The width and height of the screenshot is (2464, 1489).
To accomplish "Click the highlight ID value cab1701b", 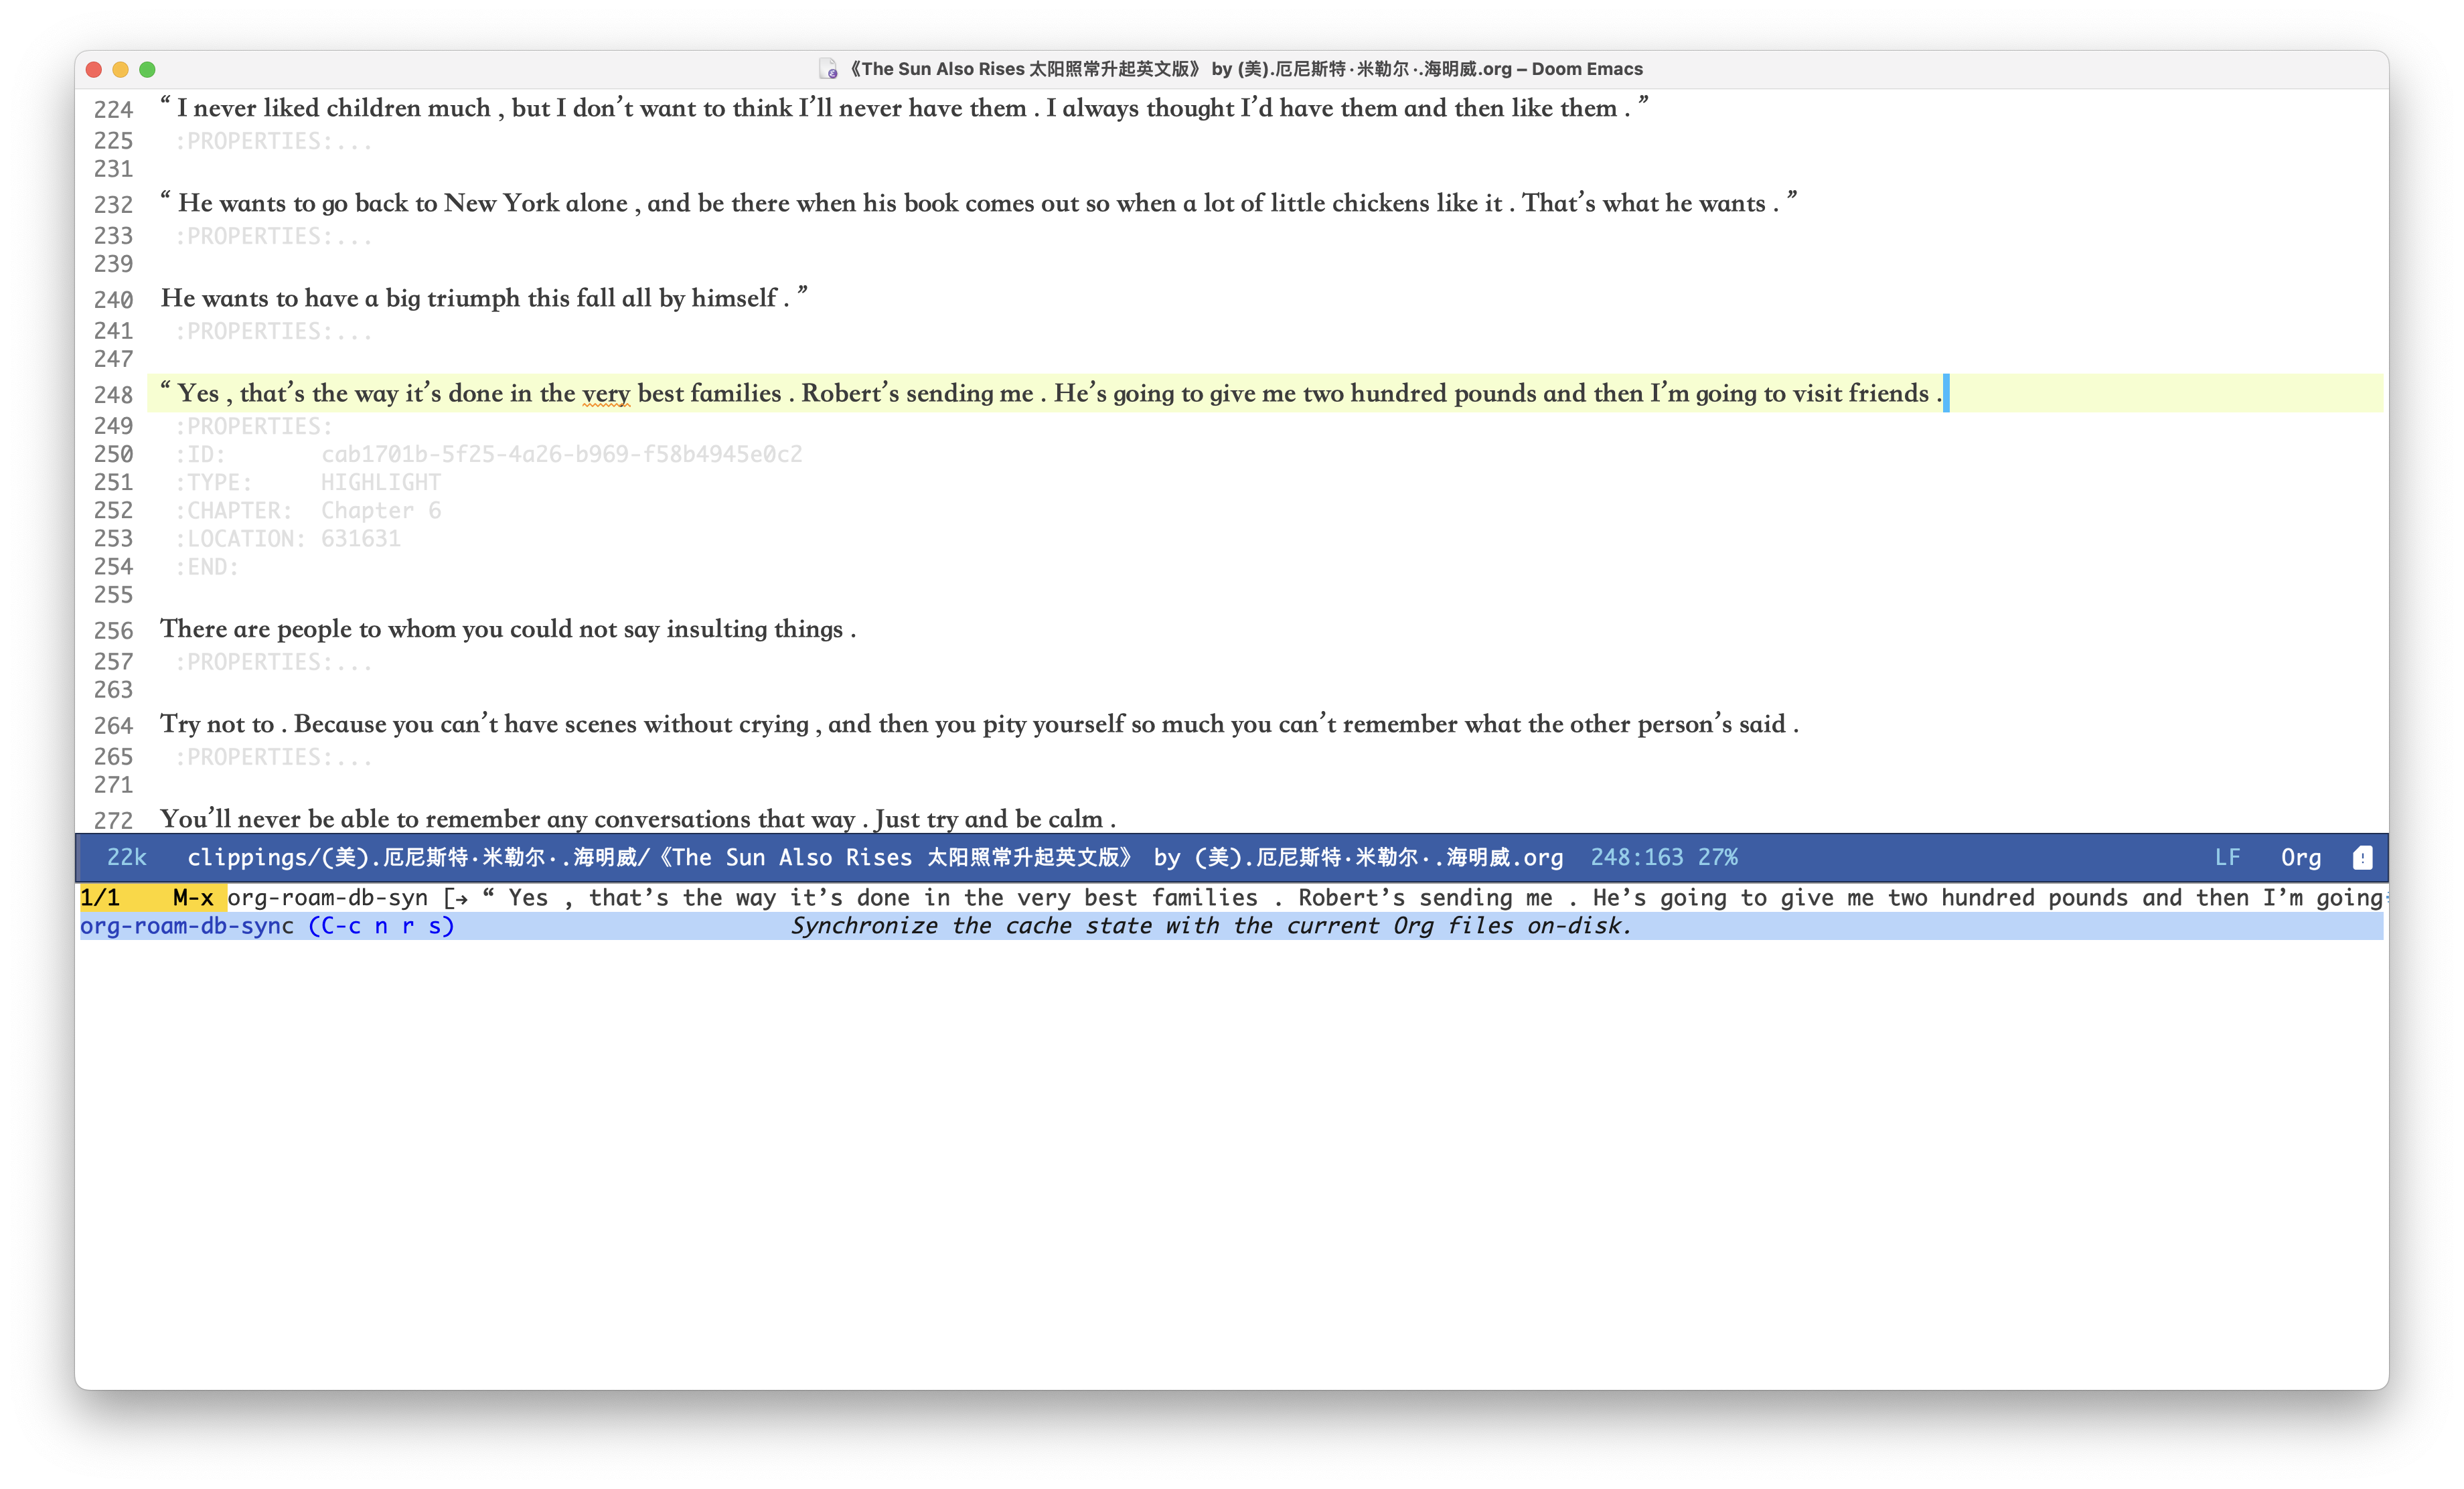I will [561, 454].
